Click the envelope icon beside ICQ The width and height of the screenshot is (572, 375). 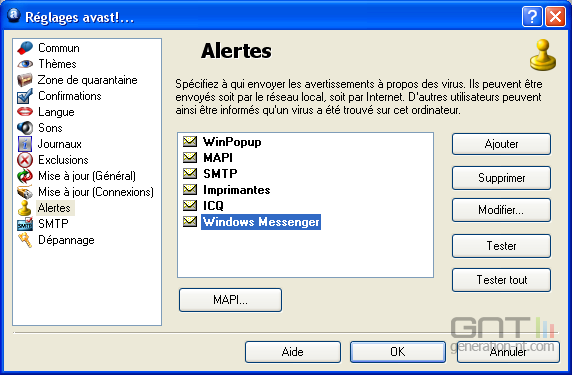click(190, 206)
